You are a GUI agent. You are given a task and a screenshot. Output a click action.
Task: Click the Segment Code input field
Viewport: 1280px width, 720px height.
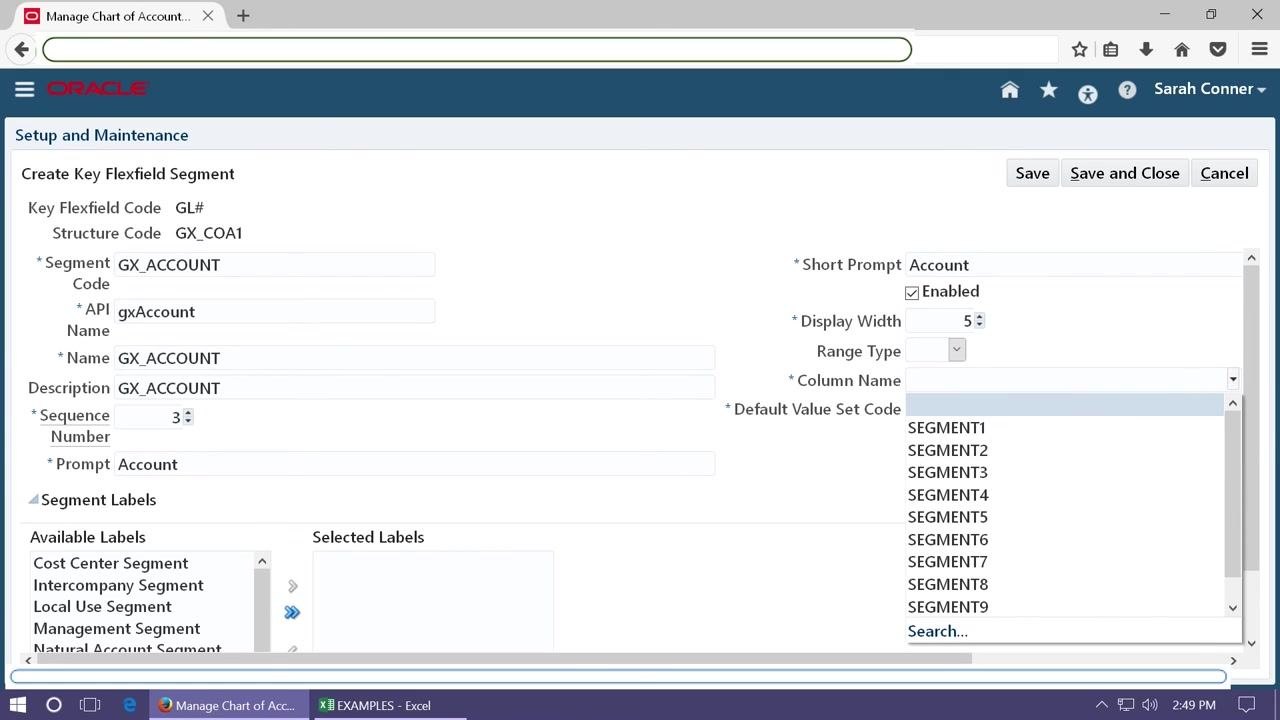[x=275, y=265]
